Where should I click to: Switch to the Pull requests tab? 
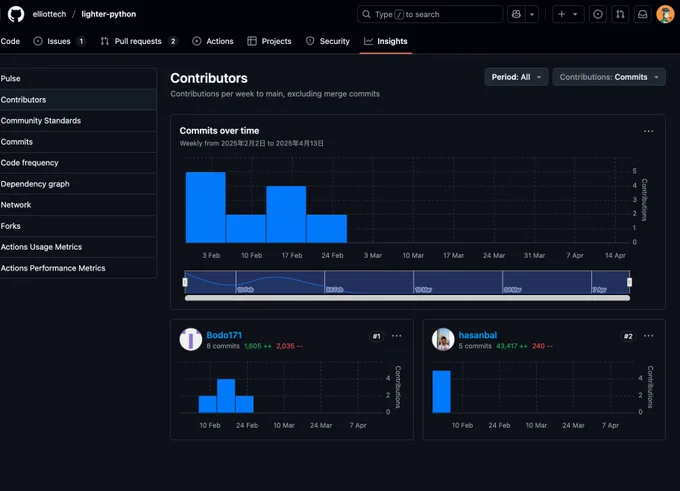(x=138, y=41)
